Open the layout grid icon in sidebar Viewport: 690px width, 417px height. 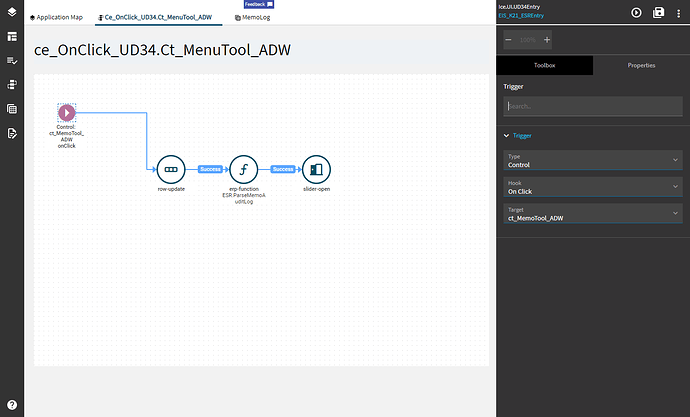click(x=12, y=37)
